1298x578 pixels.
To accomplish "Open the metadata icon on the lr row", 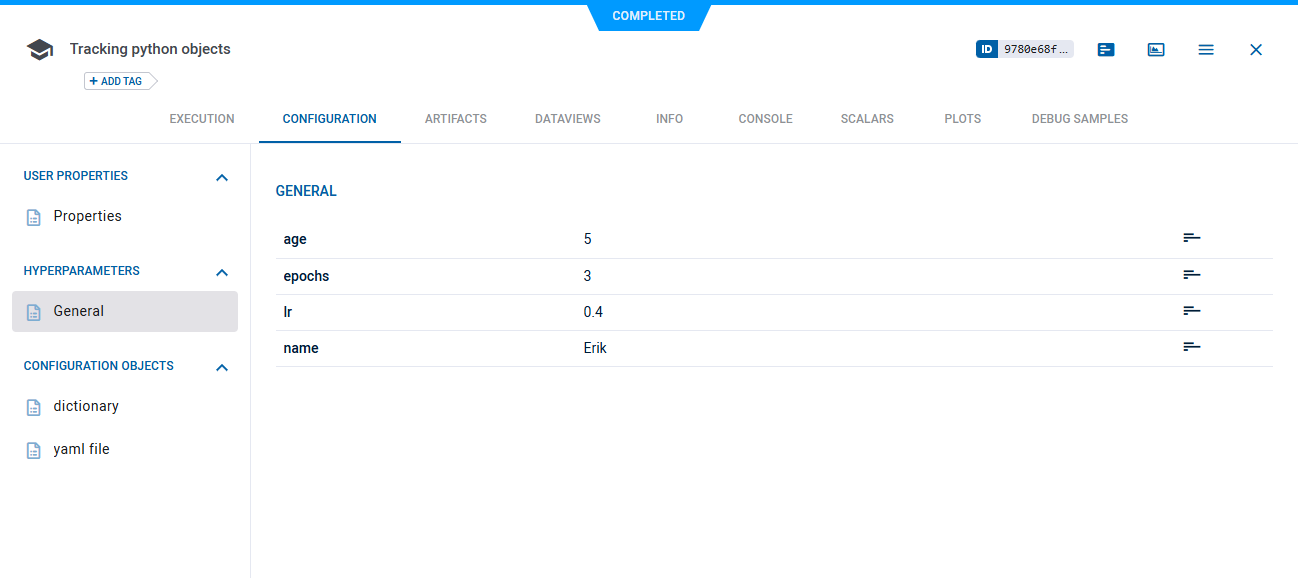I will tap(1191, 310).
